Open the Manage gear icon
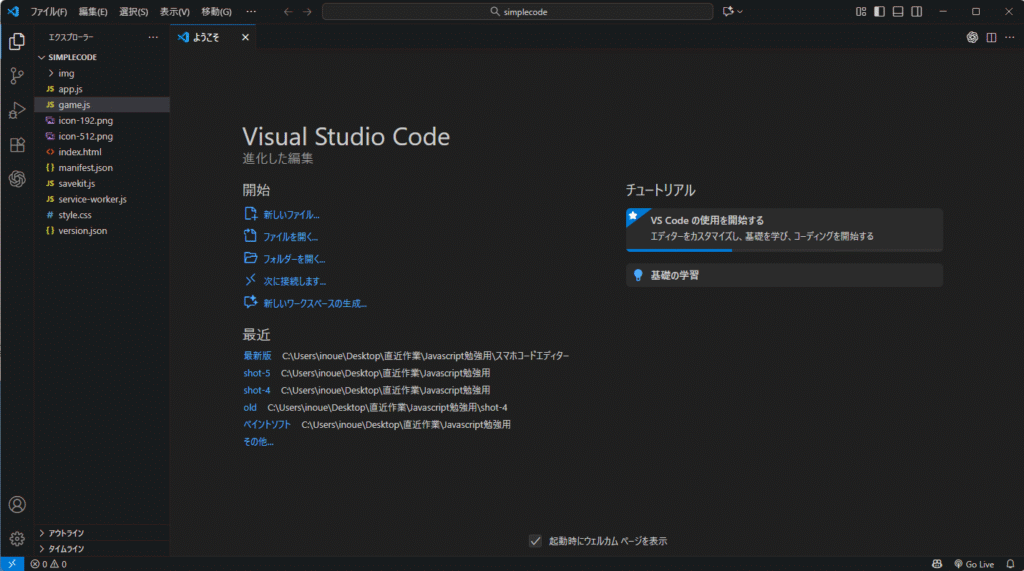The width and height of the screenshot is (1024, 571). click(x=17, y=539)
